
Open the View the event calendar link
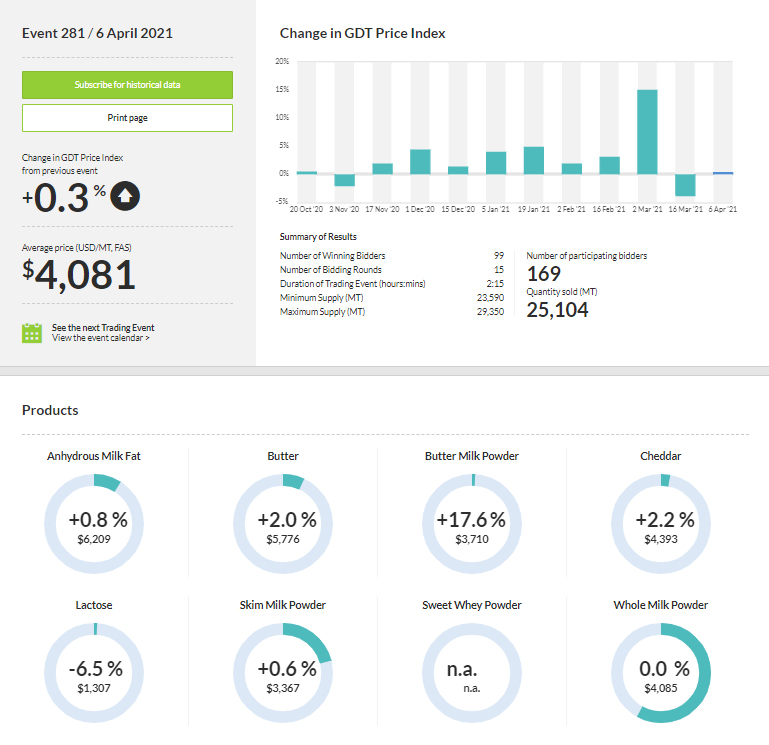click(x=101, y=339)
